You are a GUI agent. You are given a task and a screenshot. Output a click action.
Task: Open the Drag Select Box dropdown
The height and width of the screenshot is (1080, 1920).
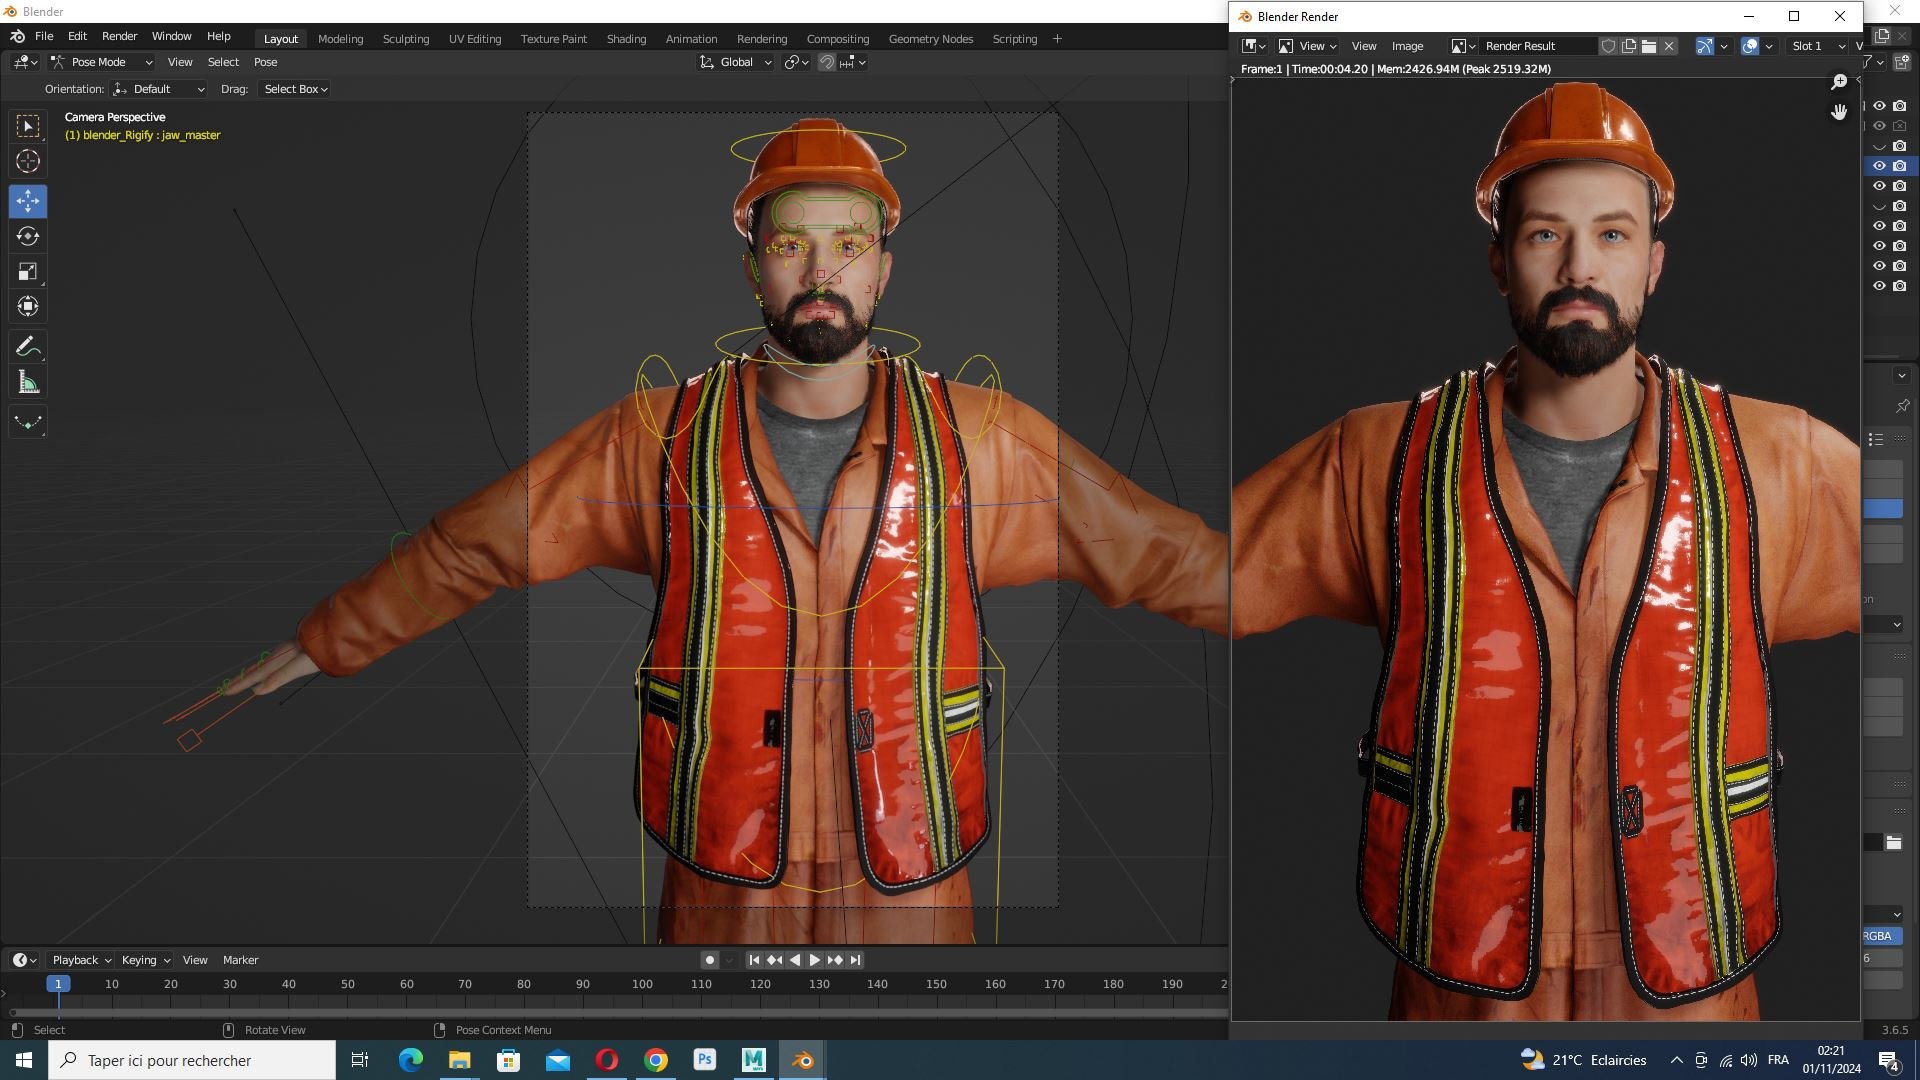295,89
